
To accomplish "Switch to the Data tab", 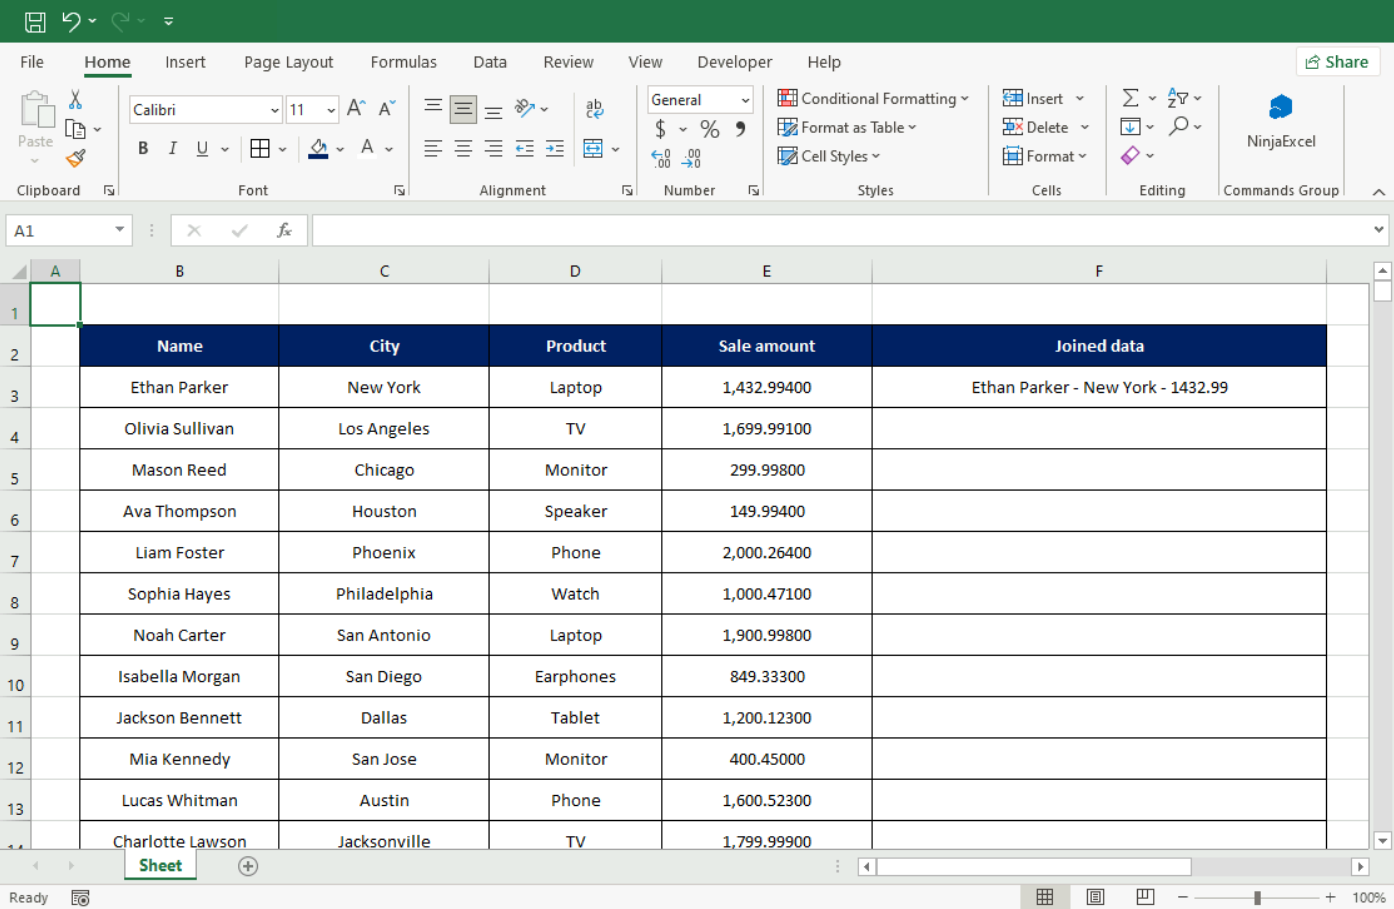I will 490,62.
